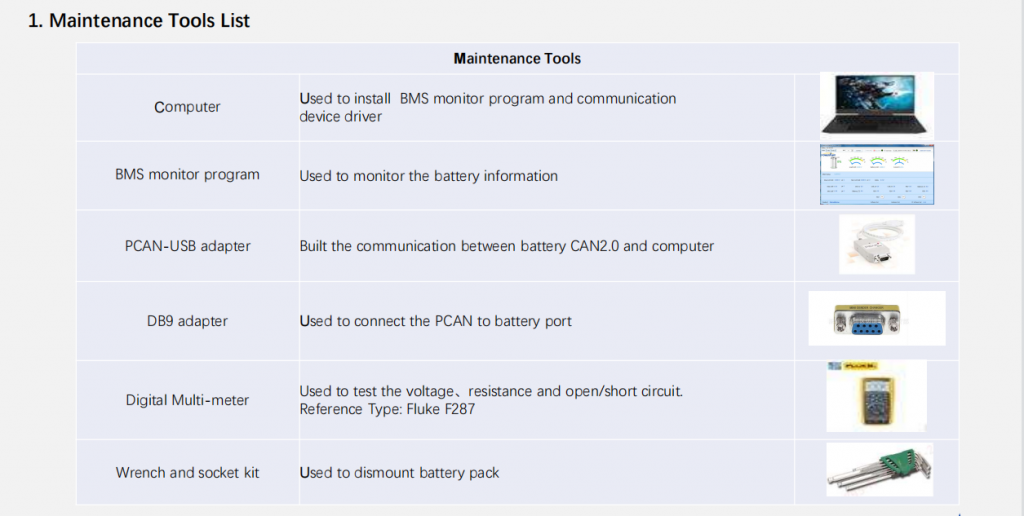Click the battery CAN2.0 communication description
The image size is (1024, 516).
pyautogui.click(x=507, y=246)
